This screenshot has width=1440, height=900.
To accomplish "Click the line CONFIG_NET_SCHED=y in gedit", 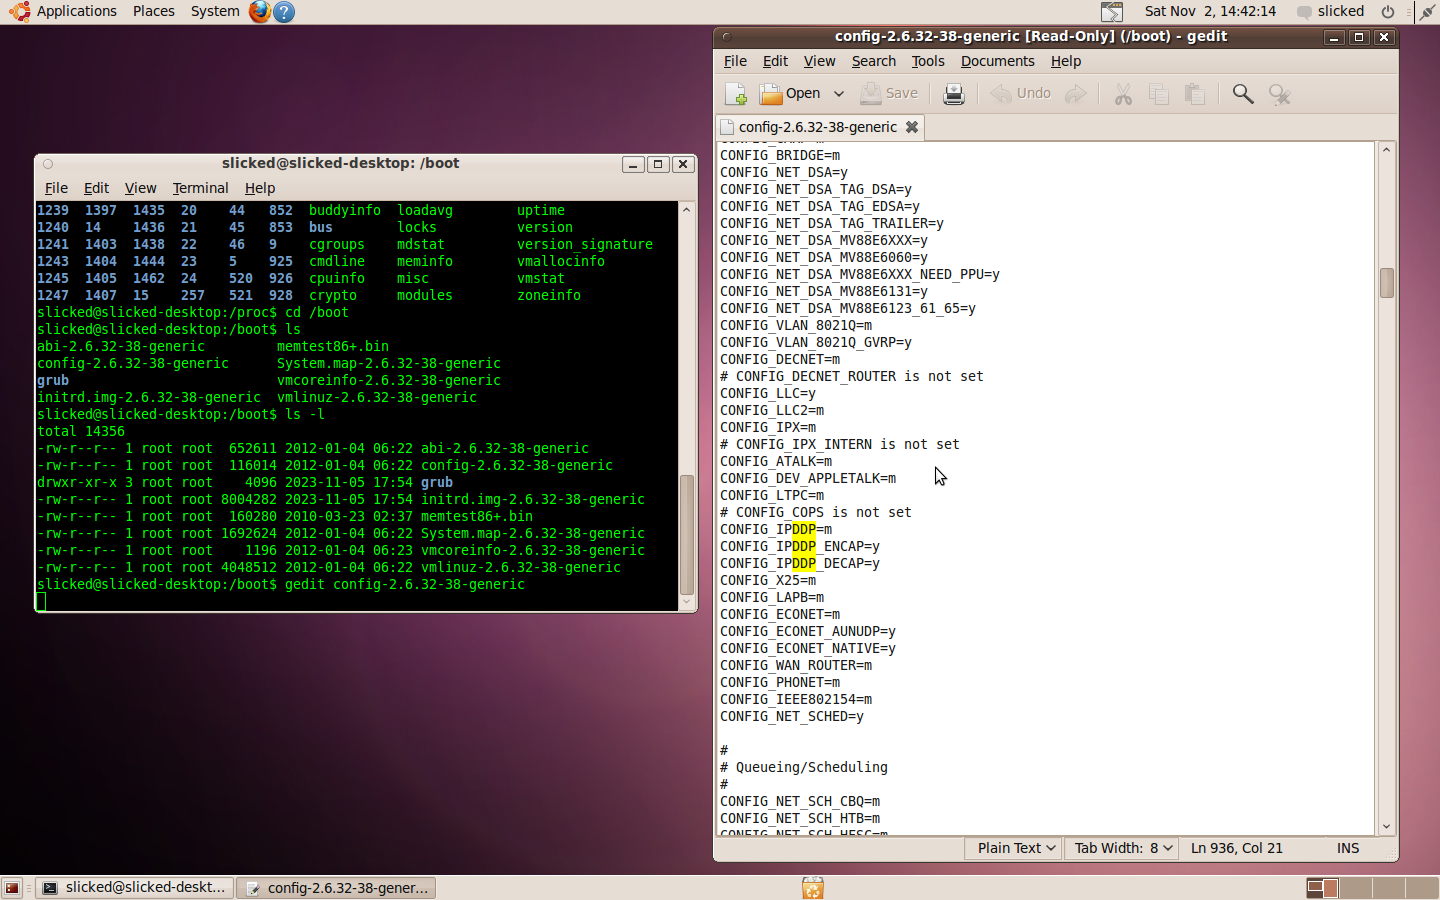I will click(x=792, y=716).
